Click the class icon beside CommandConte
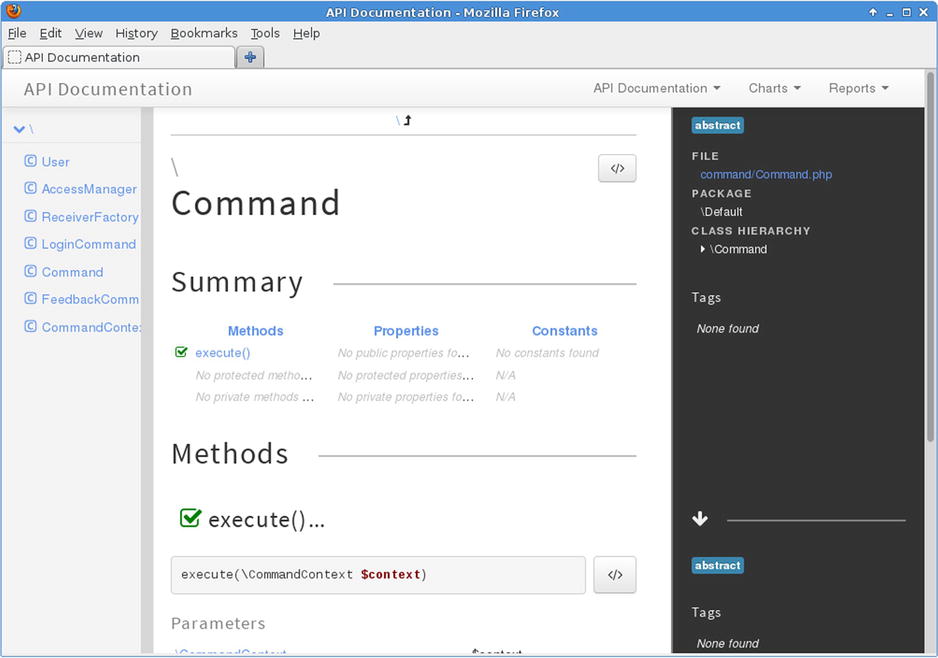 31,327
